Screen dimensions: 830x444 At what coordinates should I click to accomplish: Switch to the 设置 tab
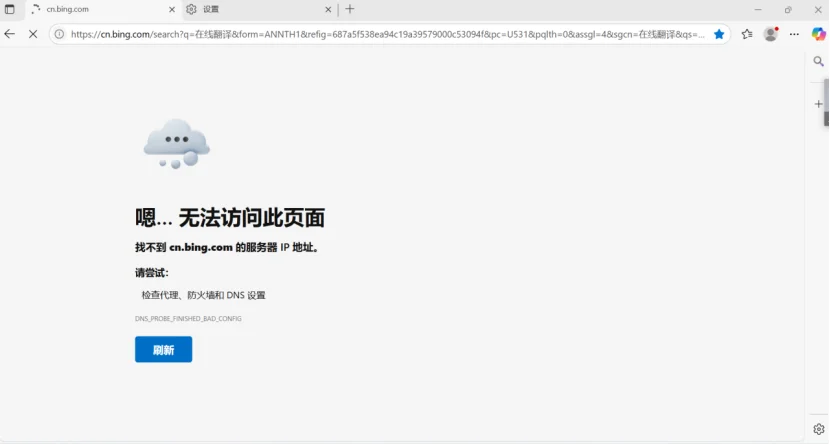pyautogui.click(x=259, y=10)
